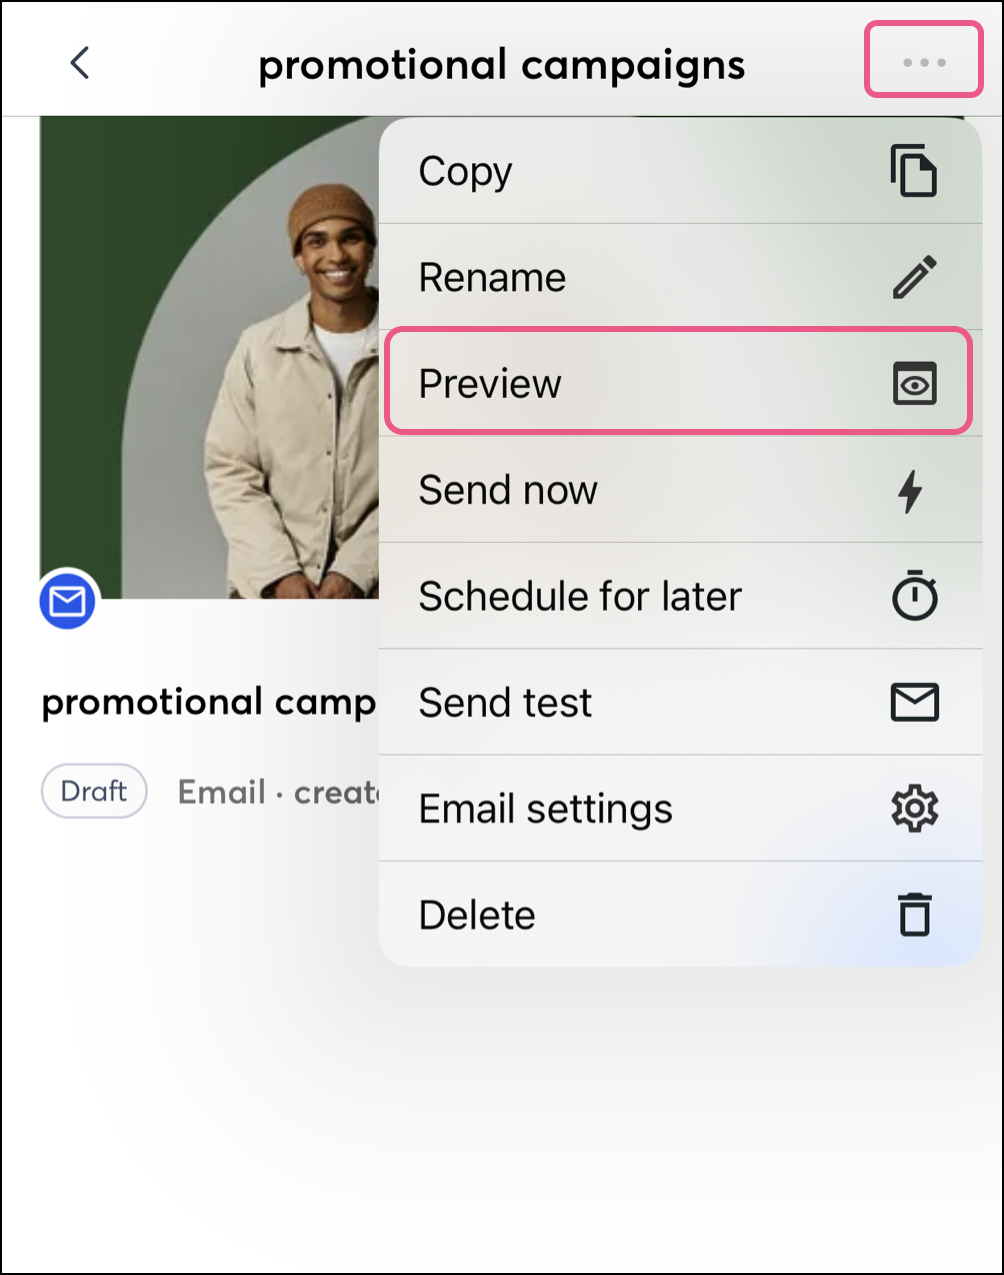
Task: Pick Schedule for later option
Action: (x=580, y=597)
